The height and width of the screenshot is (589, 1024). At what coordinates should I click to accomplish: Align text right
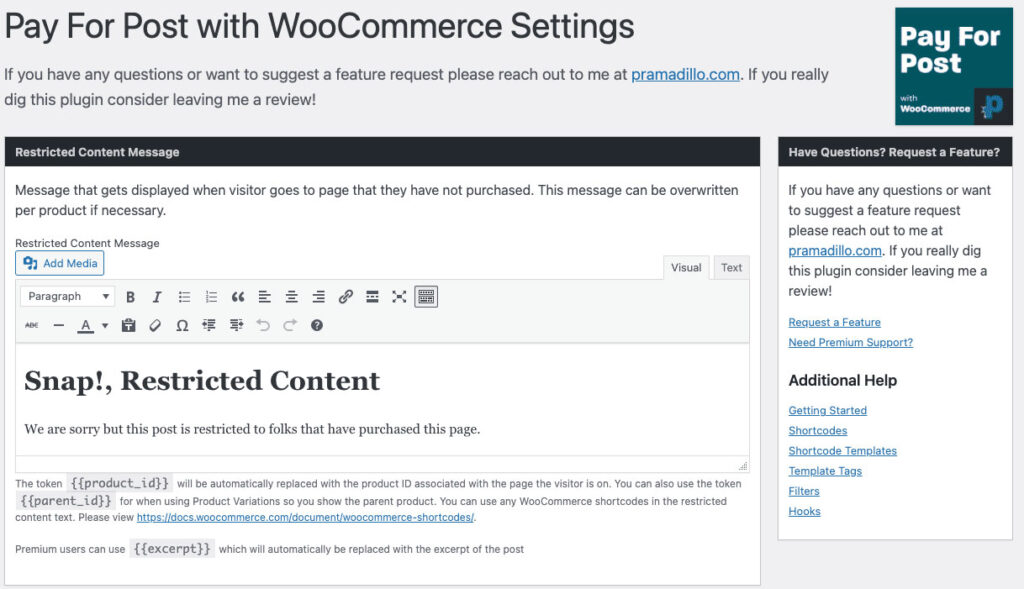(x=318, y=297)
